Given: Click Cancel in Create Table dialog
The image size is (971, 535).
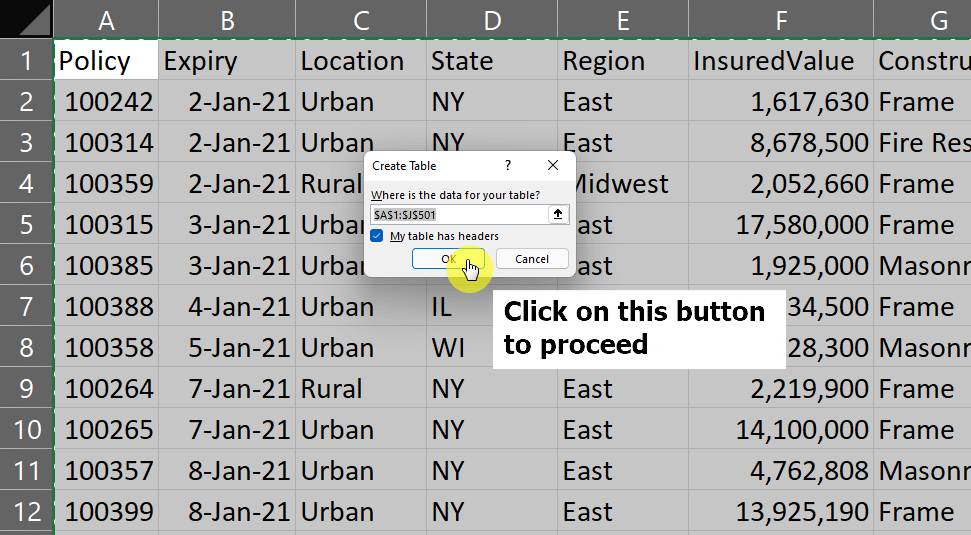Looking at the screenshot, I should point(532,259).
